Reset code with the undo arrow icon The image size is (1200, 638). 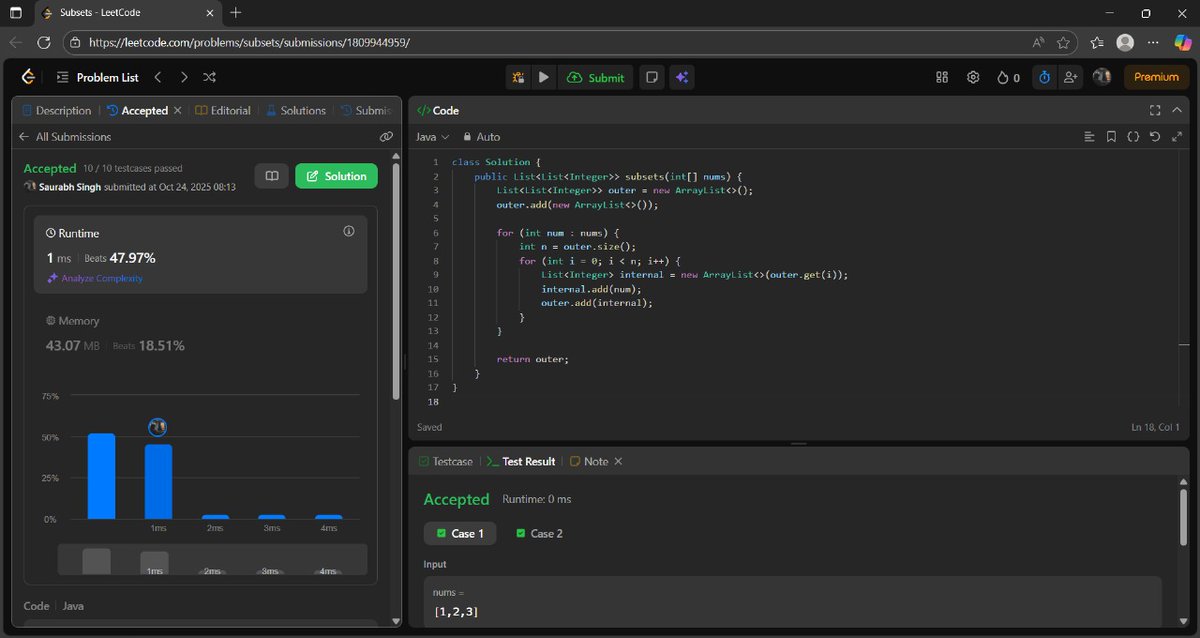1155,137
